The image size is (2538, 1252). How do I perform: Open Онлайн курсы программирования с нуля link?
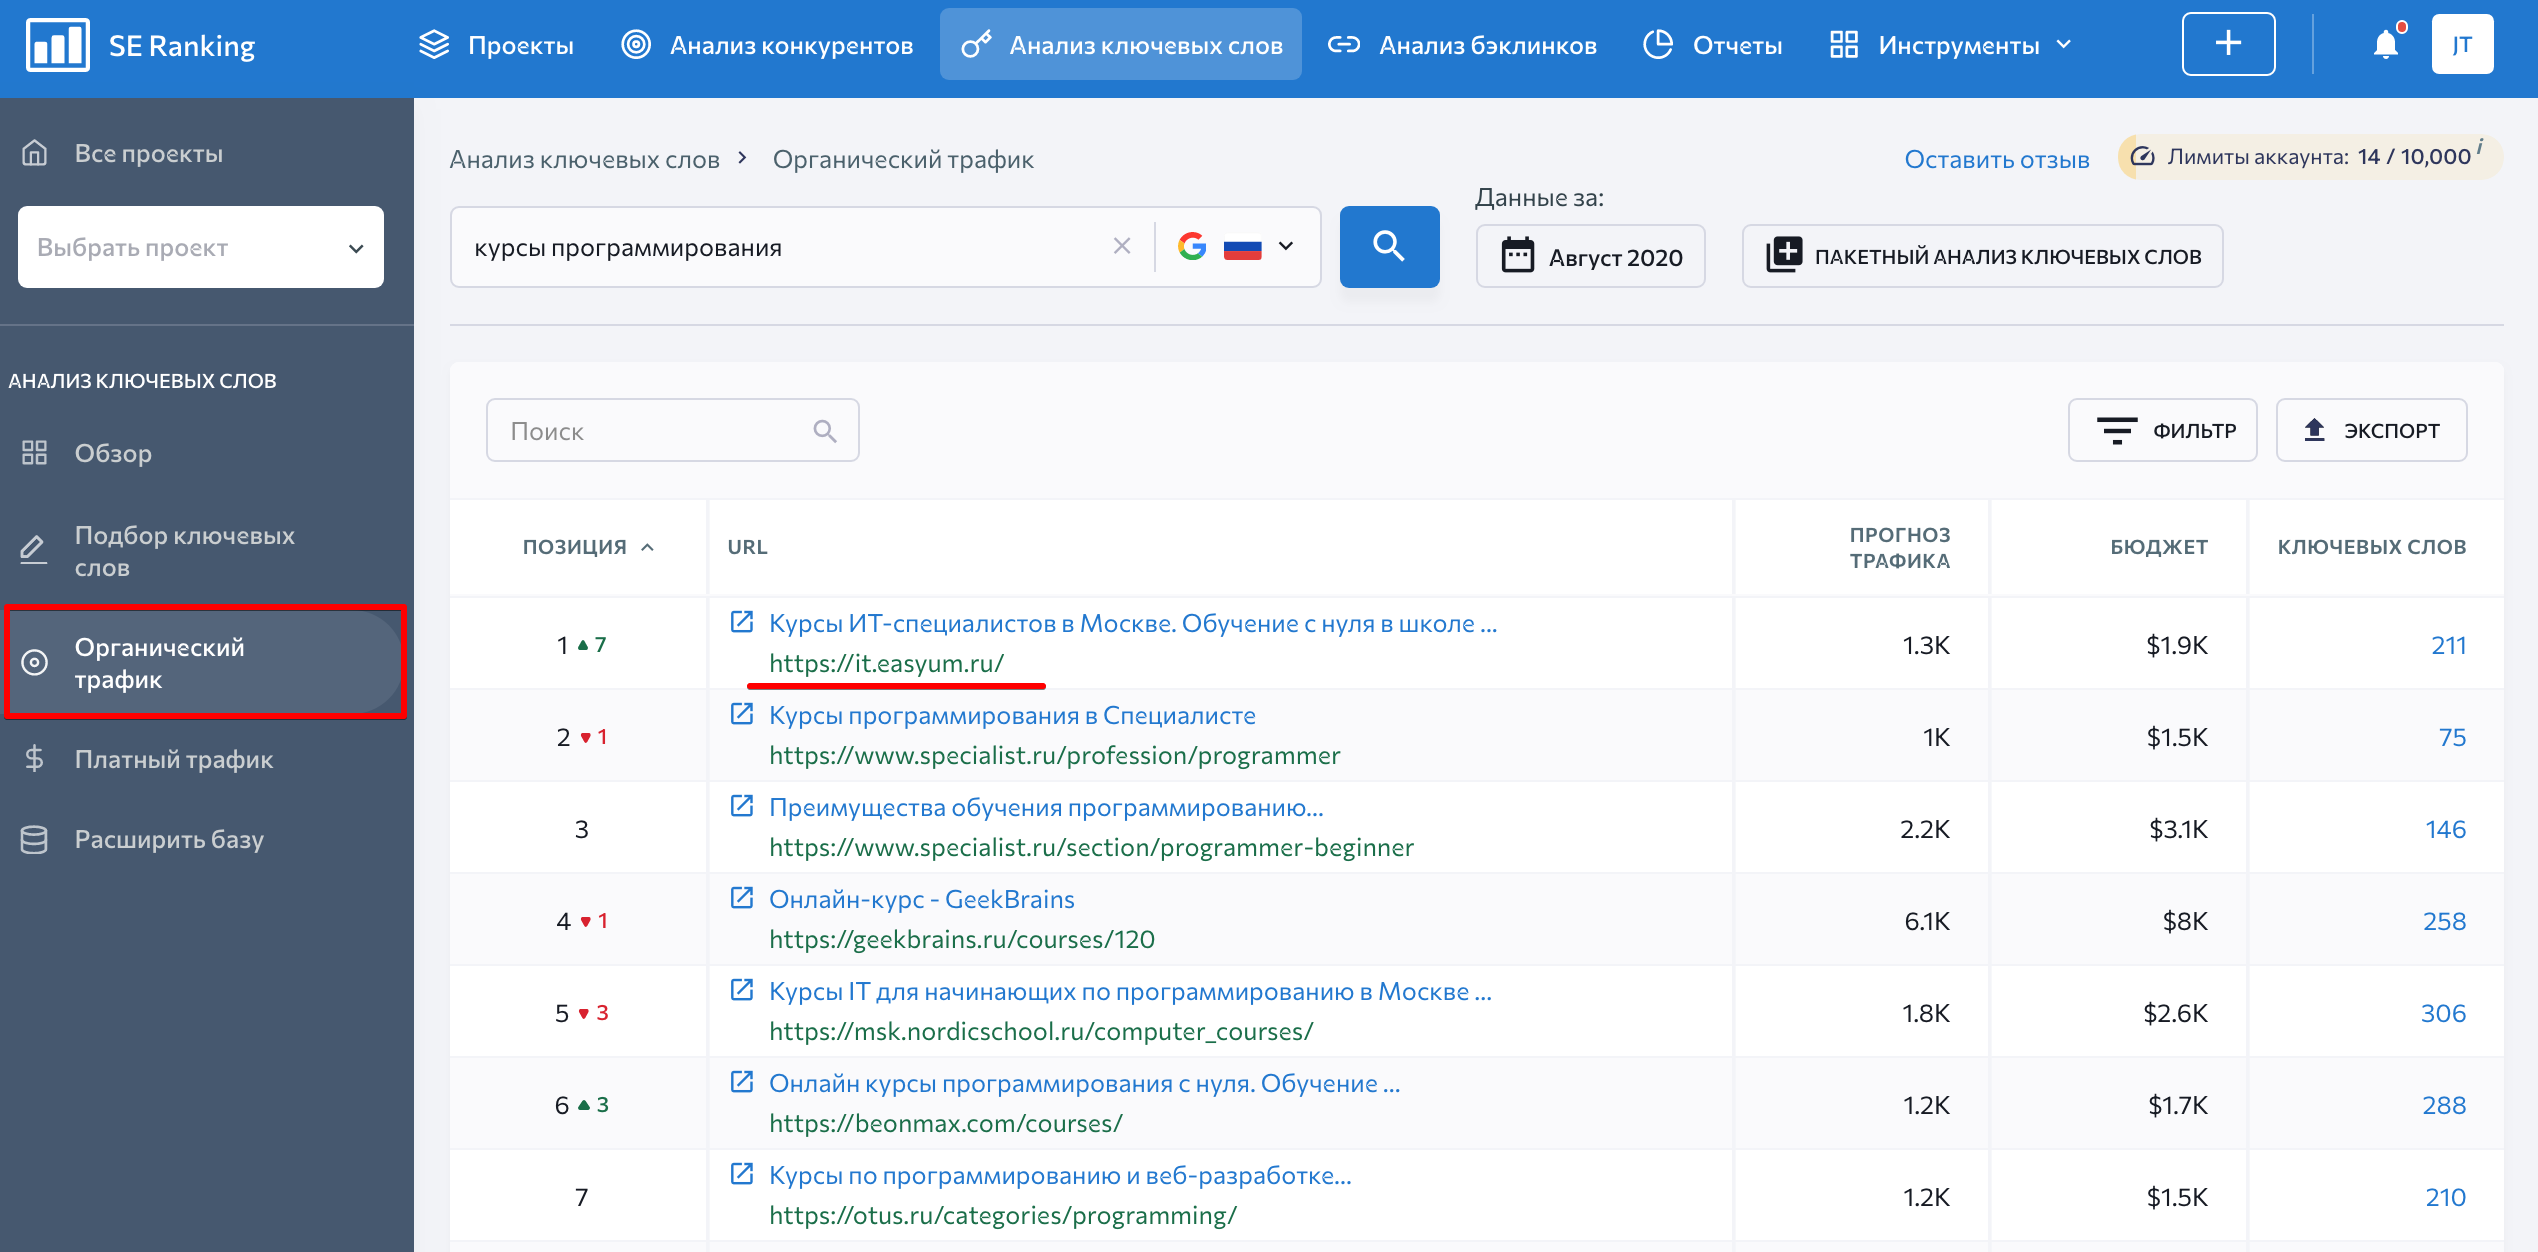point(1084,1083)
